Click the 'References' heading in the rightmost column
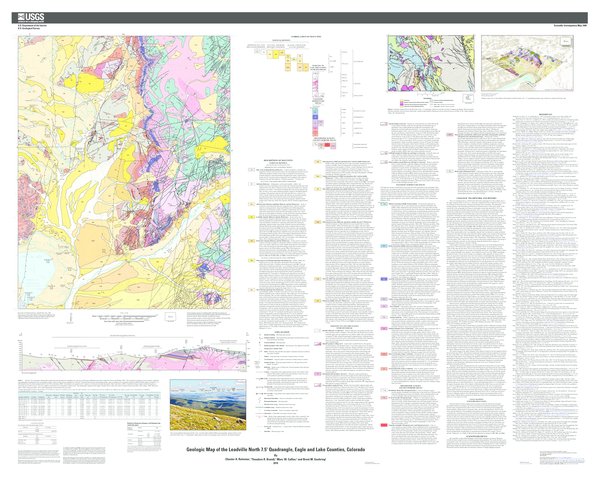The height and width of the screenshot is (479, 600). [545, 114]
